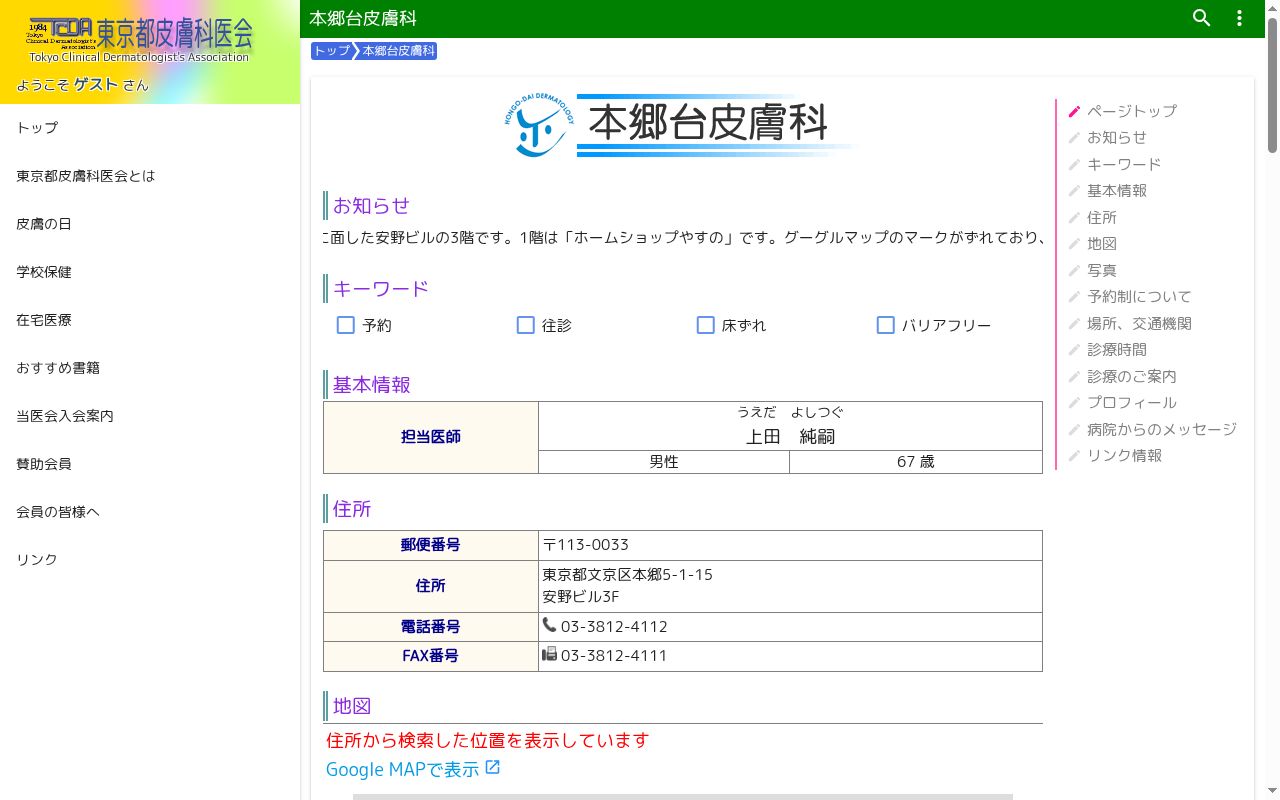This screenshot has width=1280, height=800.
Task: Open リンク in the sidebar
Action: click(x=150, y=560)
